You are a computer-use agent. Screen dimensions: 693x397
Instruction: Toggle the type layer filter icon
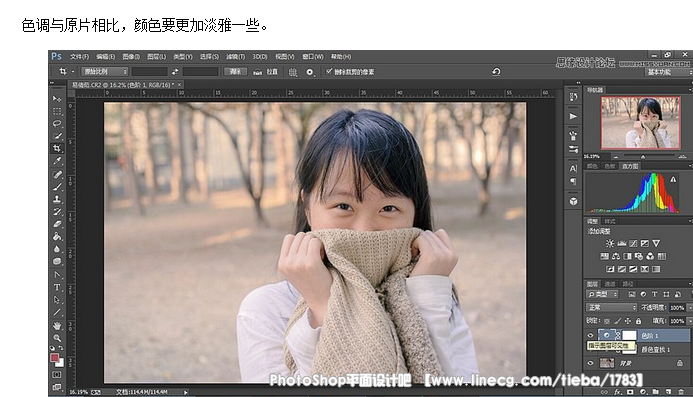point(655,294)
